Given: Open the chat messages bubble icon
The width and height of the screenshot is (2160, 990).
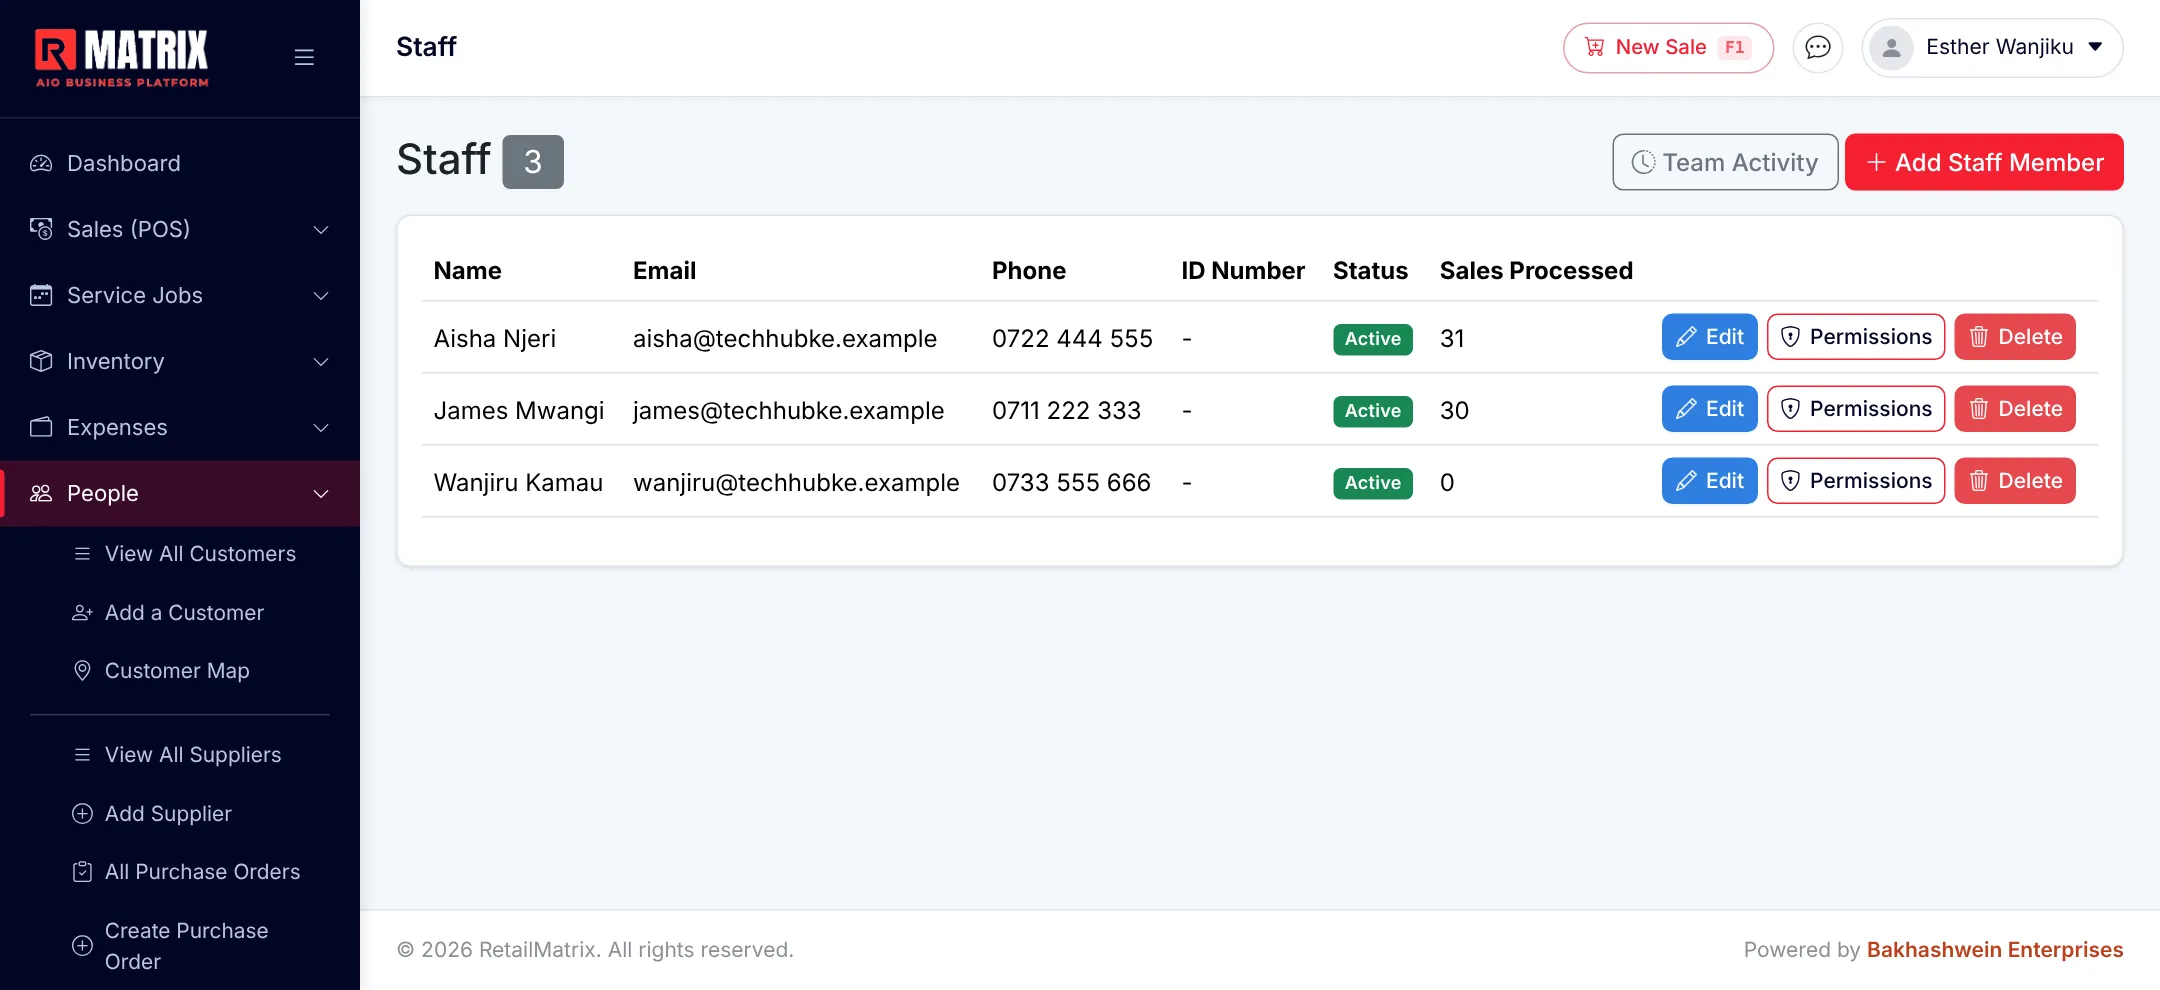Looking at the screenshot, I should tap(1818, 48).
